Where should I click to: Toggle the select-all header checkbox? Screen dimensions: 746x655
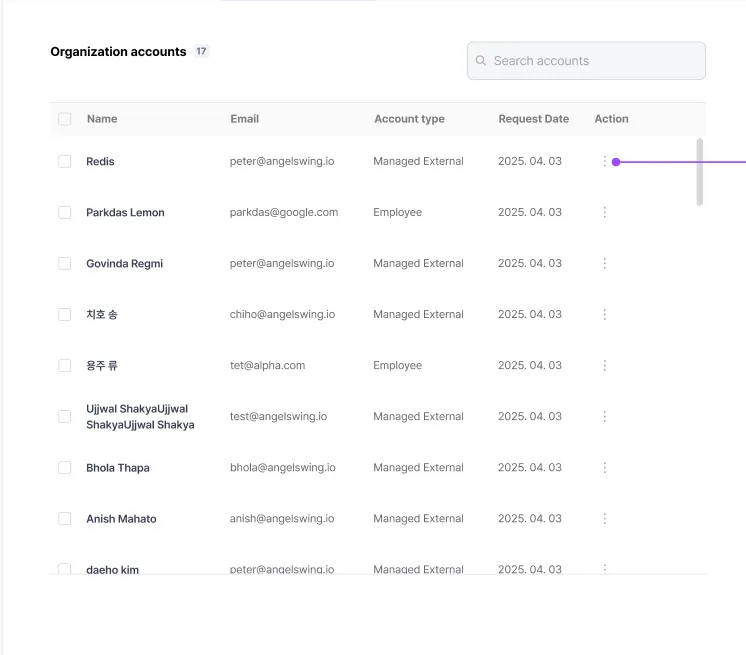point(65,119)
